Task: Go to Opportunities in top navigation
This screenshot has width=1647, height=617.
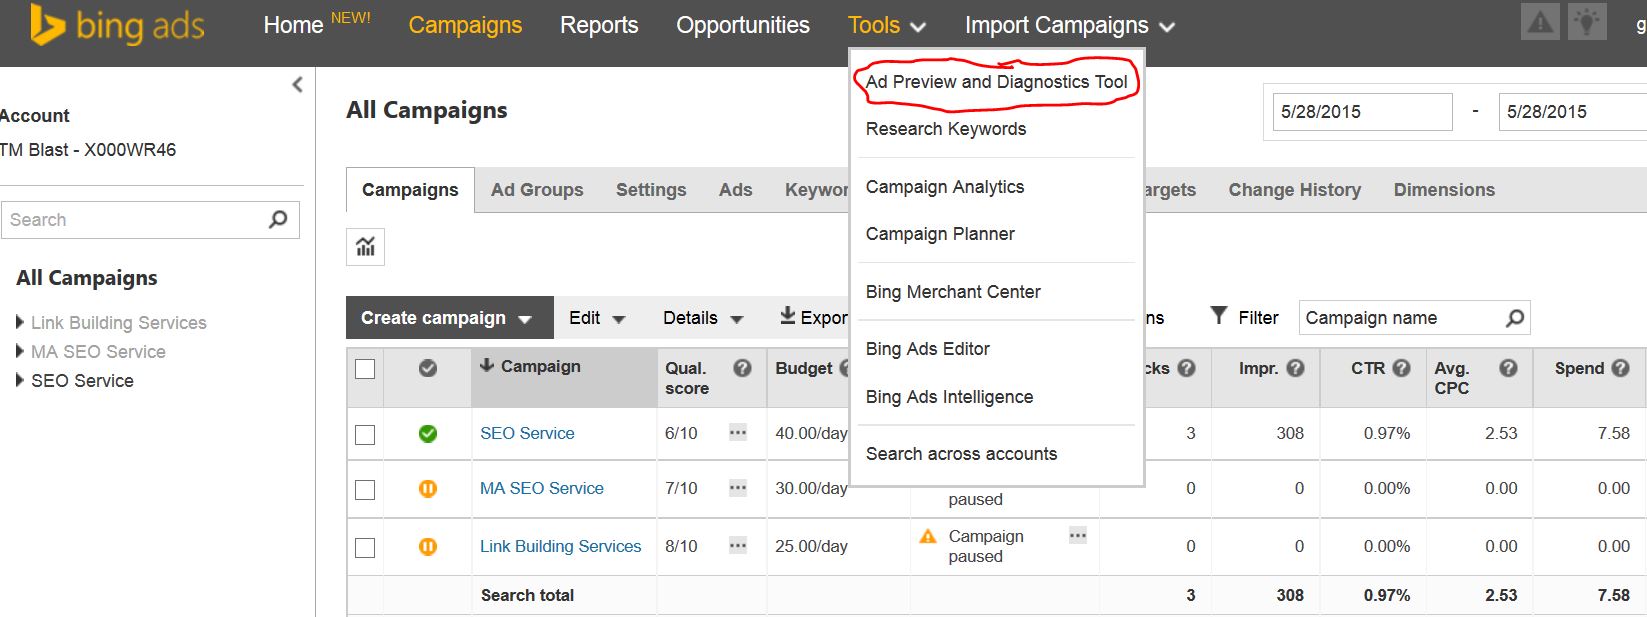Action: pos(743,25)
